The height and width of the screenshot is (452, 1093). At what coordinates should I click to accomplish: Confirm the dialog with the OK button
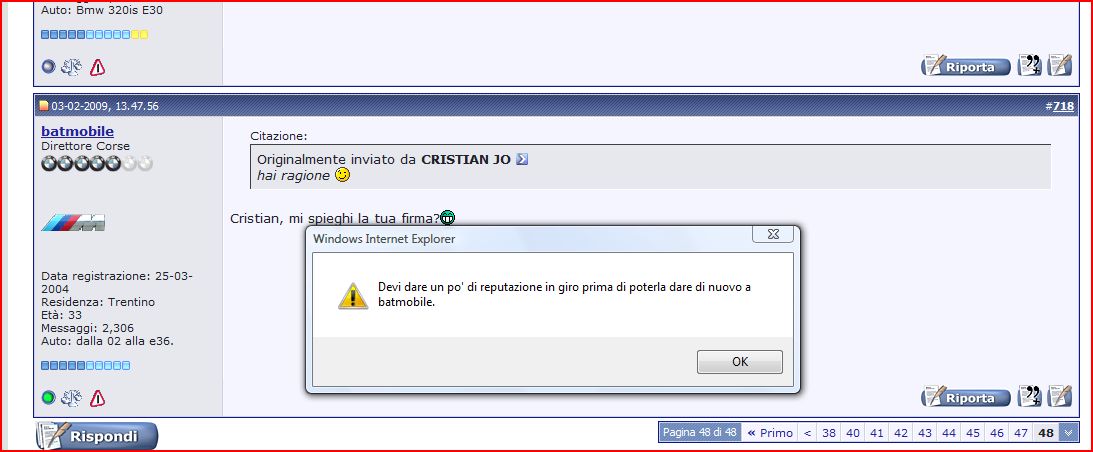pyautogui.click(x=740, y=361)
